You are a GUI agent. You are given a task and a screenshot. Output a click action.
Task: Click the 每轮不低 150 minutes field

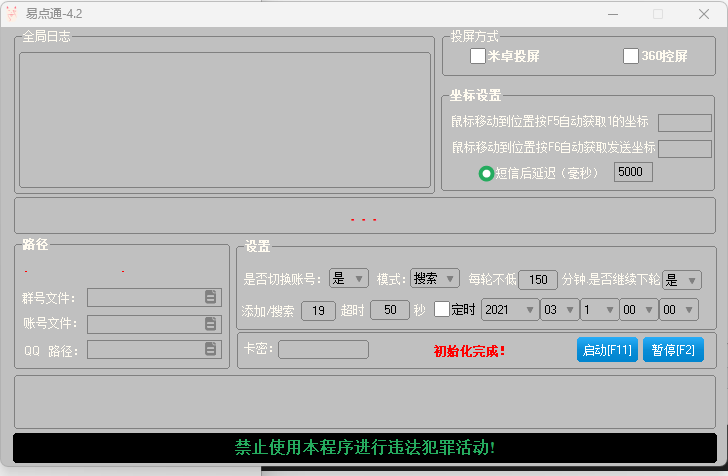538,280
